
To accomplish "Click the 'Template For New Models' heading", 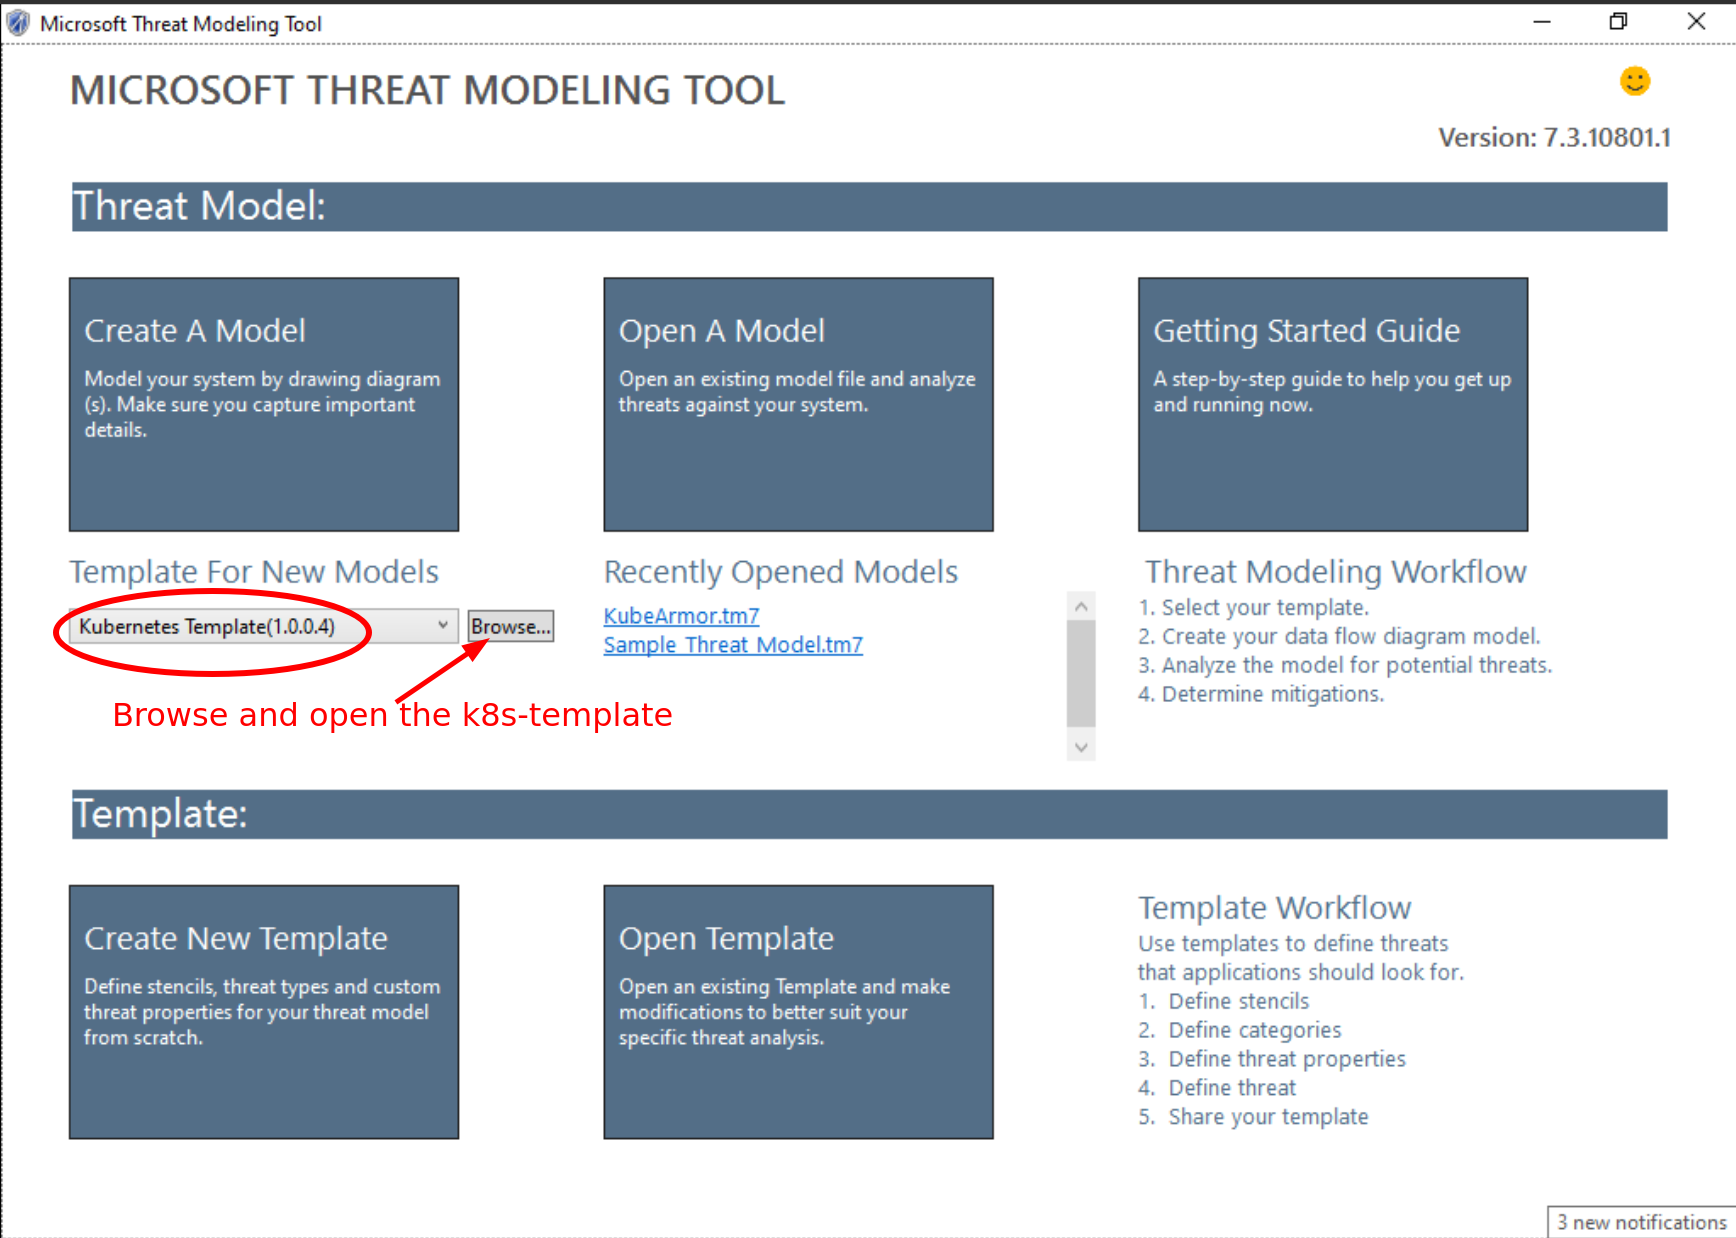I will point(254,572).
